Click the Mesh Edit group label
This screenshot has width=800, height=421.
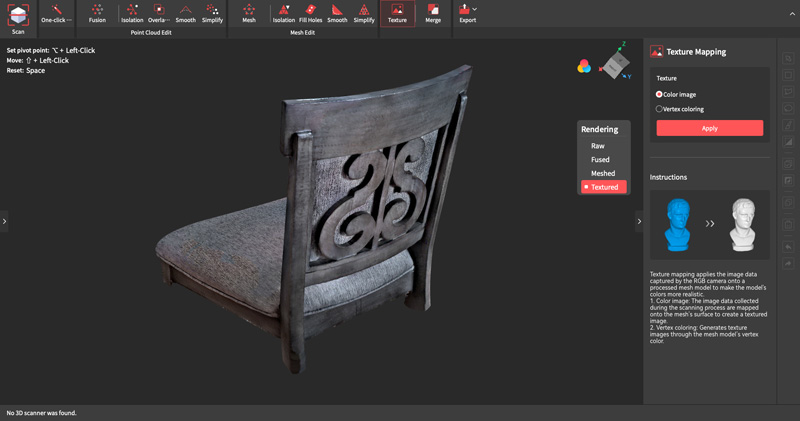click(x=302, y=32)
